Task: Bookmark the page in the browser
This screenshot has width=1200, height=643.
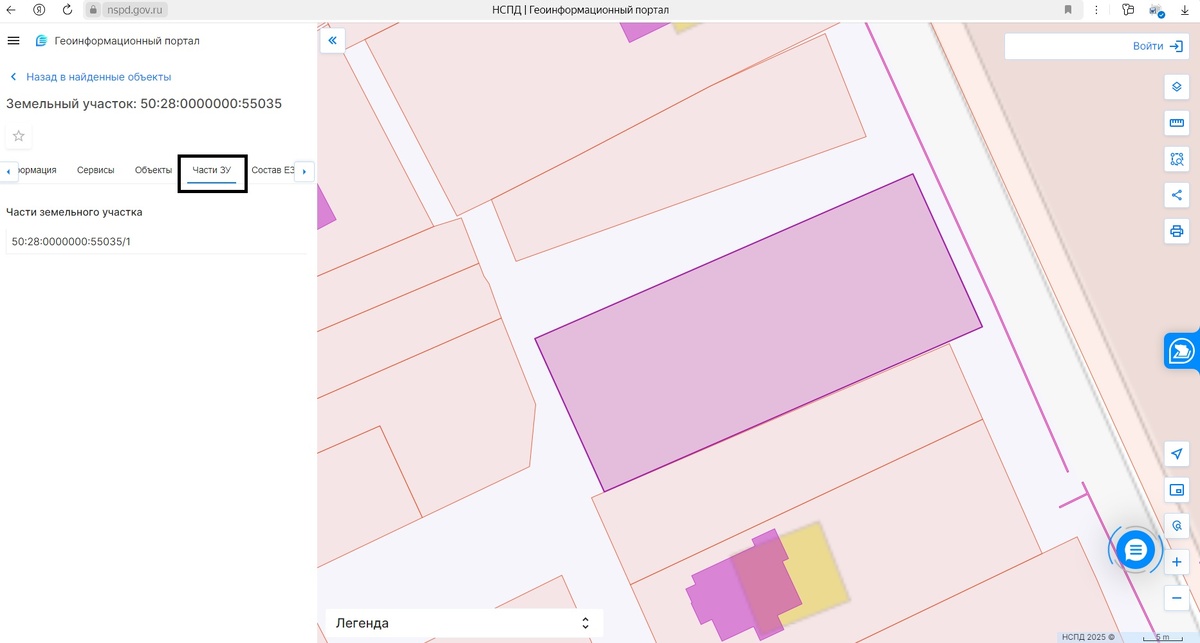Action: tap(1068, 9)
